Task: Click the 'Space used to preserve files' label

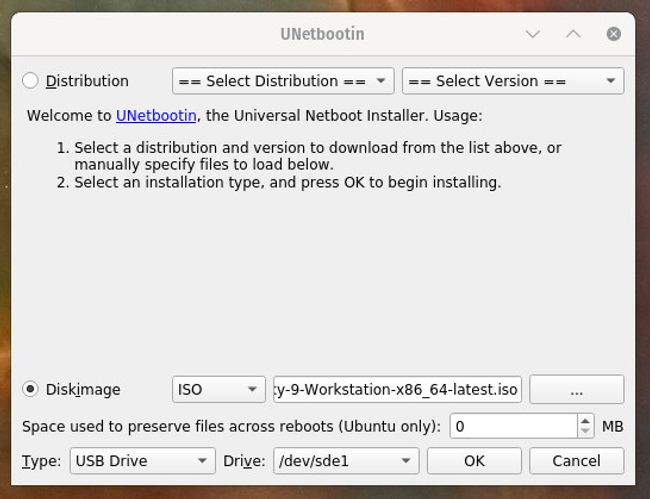Action: coord(231,426)
